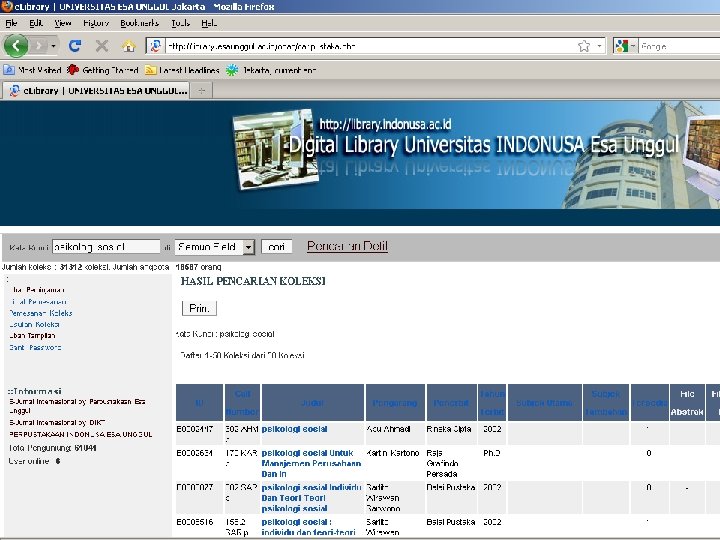Screen dimensions: 720x540
Task: Sort by the Subjek Utama column header
Action: click(545, 403)
